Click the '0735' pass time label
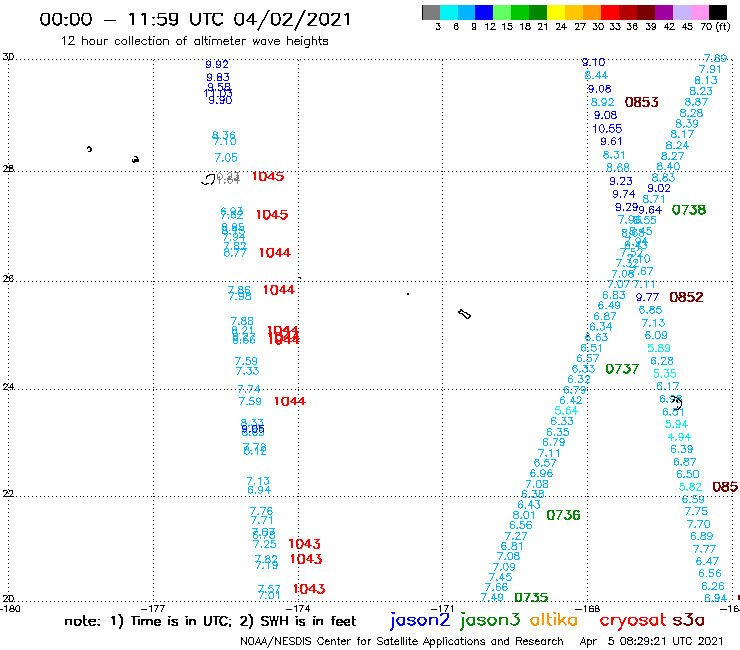The width and height of the screenshot is (740, 650). coord(531,598)
